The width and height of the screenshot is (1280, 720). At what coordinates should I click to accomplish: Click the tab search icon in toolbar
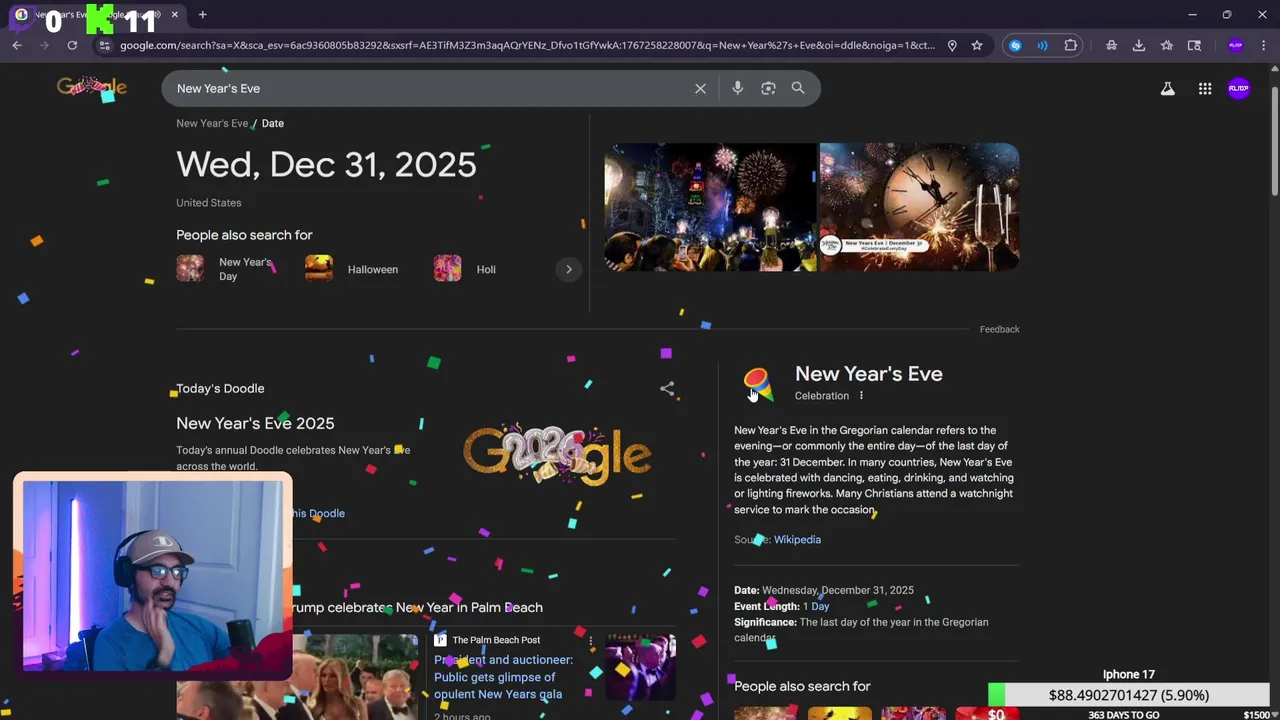1194,45
